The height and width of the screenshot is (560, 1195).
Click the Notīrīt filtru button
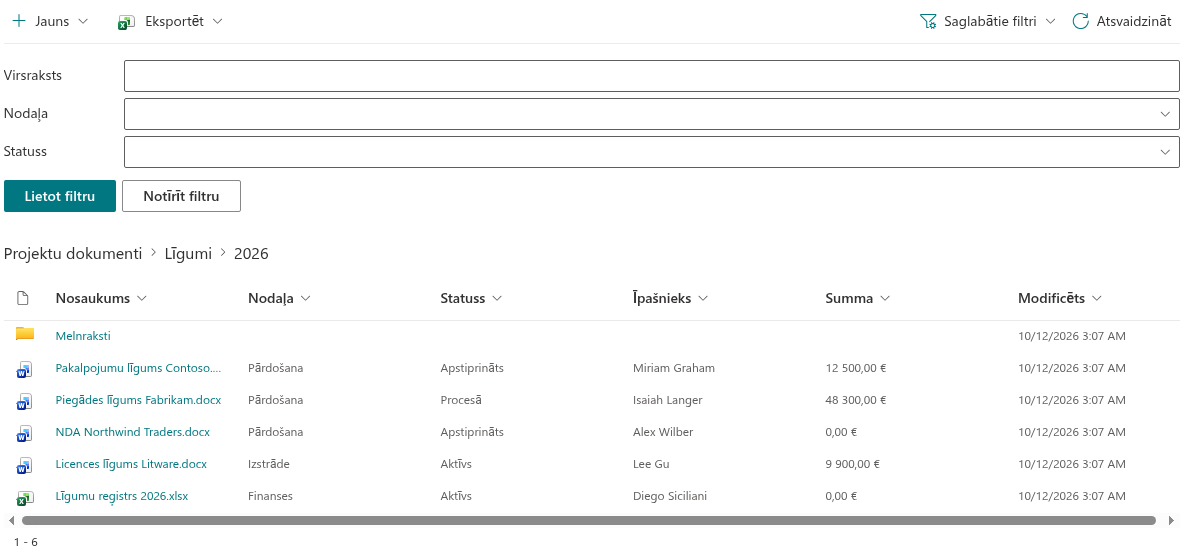tap(181, 196)
